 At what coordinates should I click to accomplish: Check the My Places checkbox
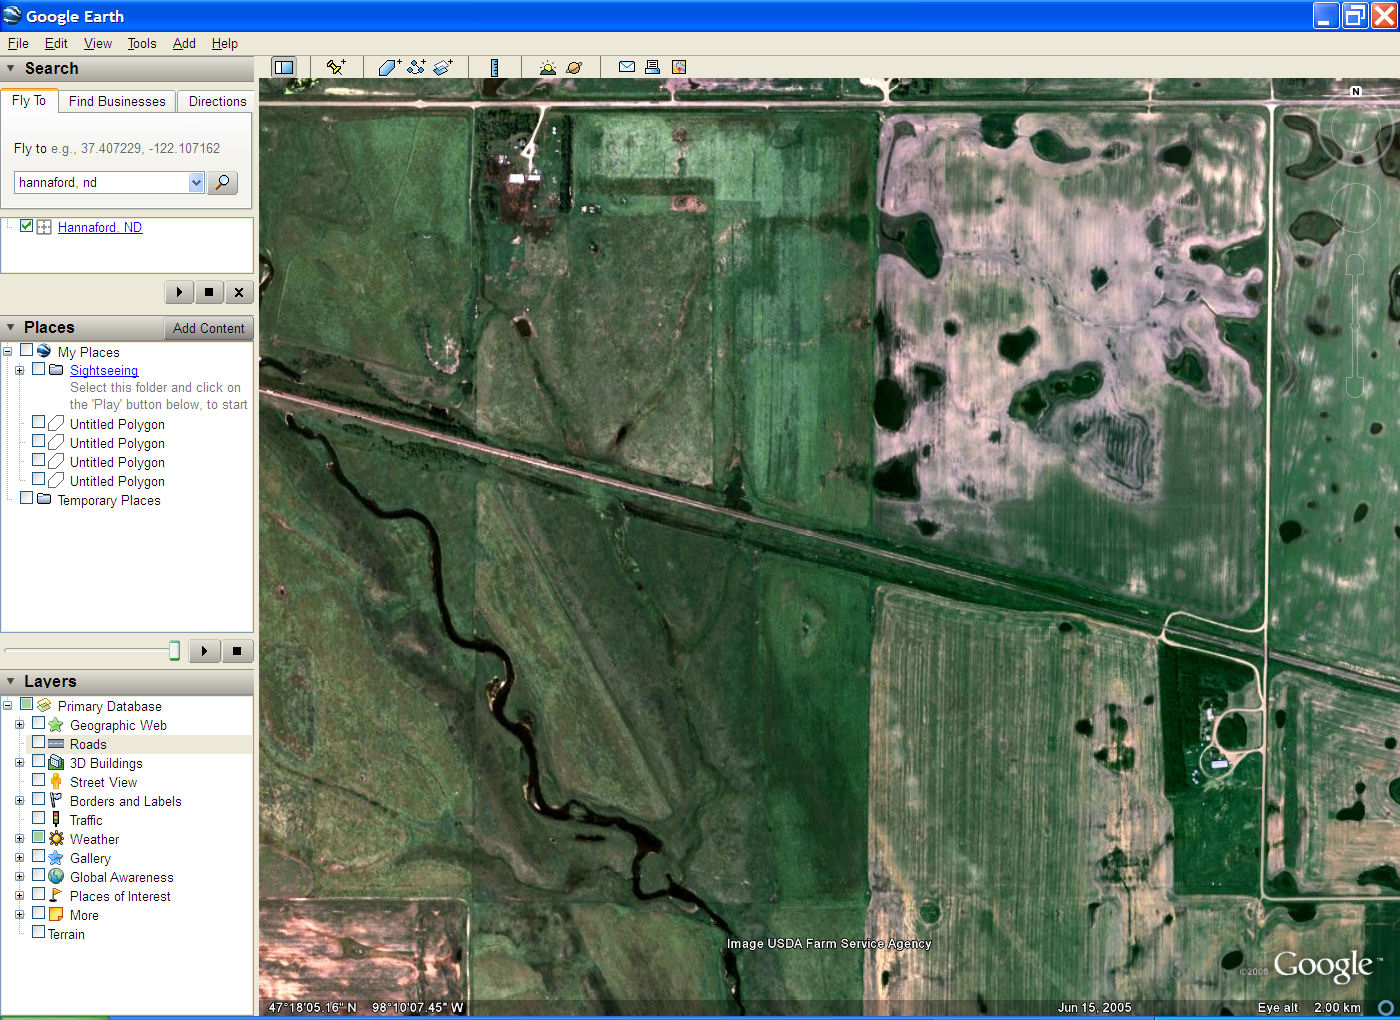(27, 351)
